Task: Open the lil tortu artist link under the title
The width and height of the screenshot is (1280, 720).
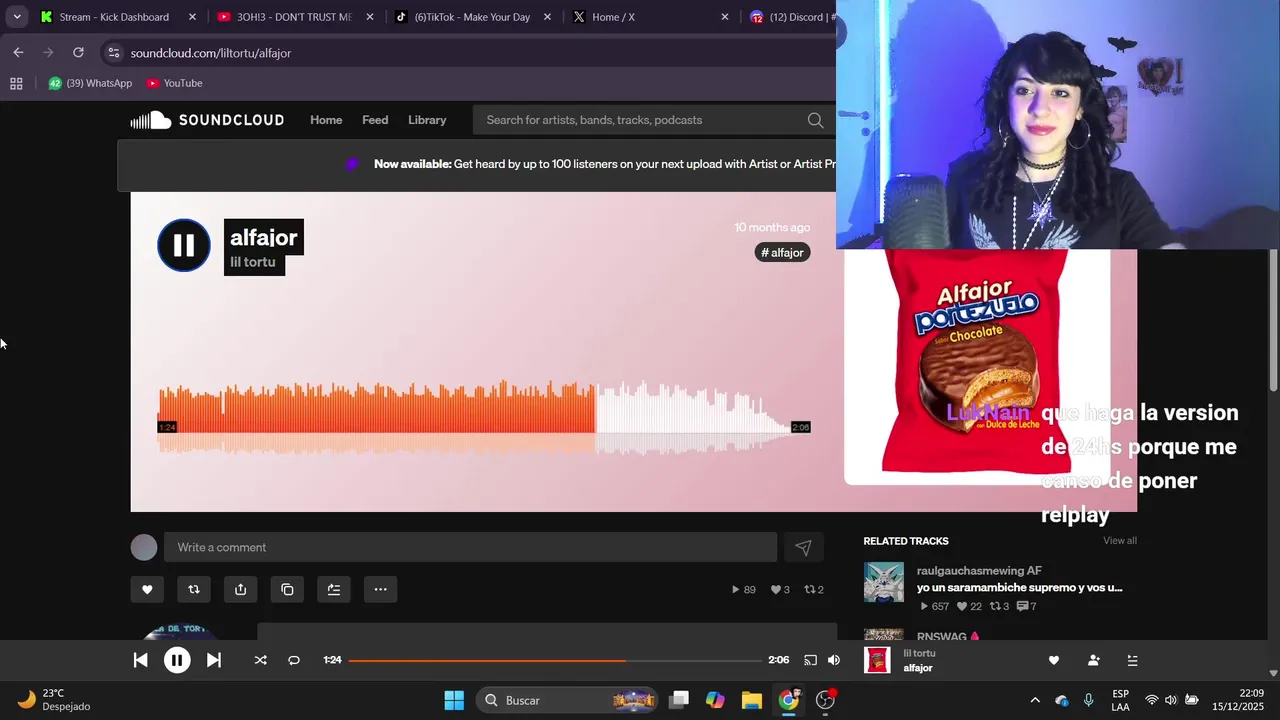Action: coord(253,262)
